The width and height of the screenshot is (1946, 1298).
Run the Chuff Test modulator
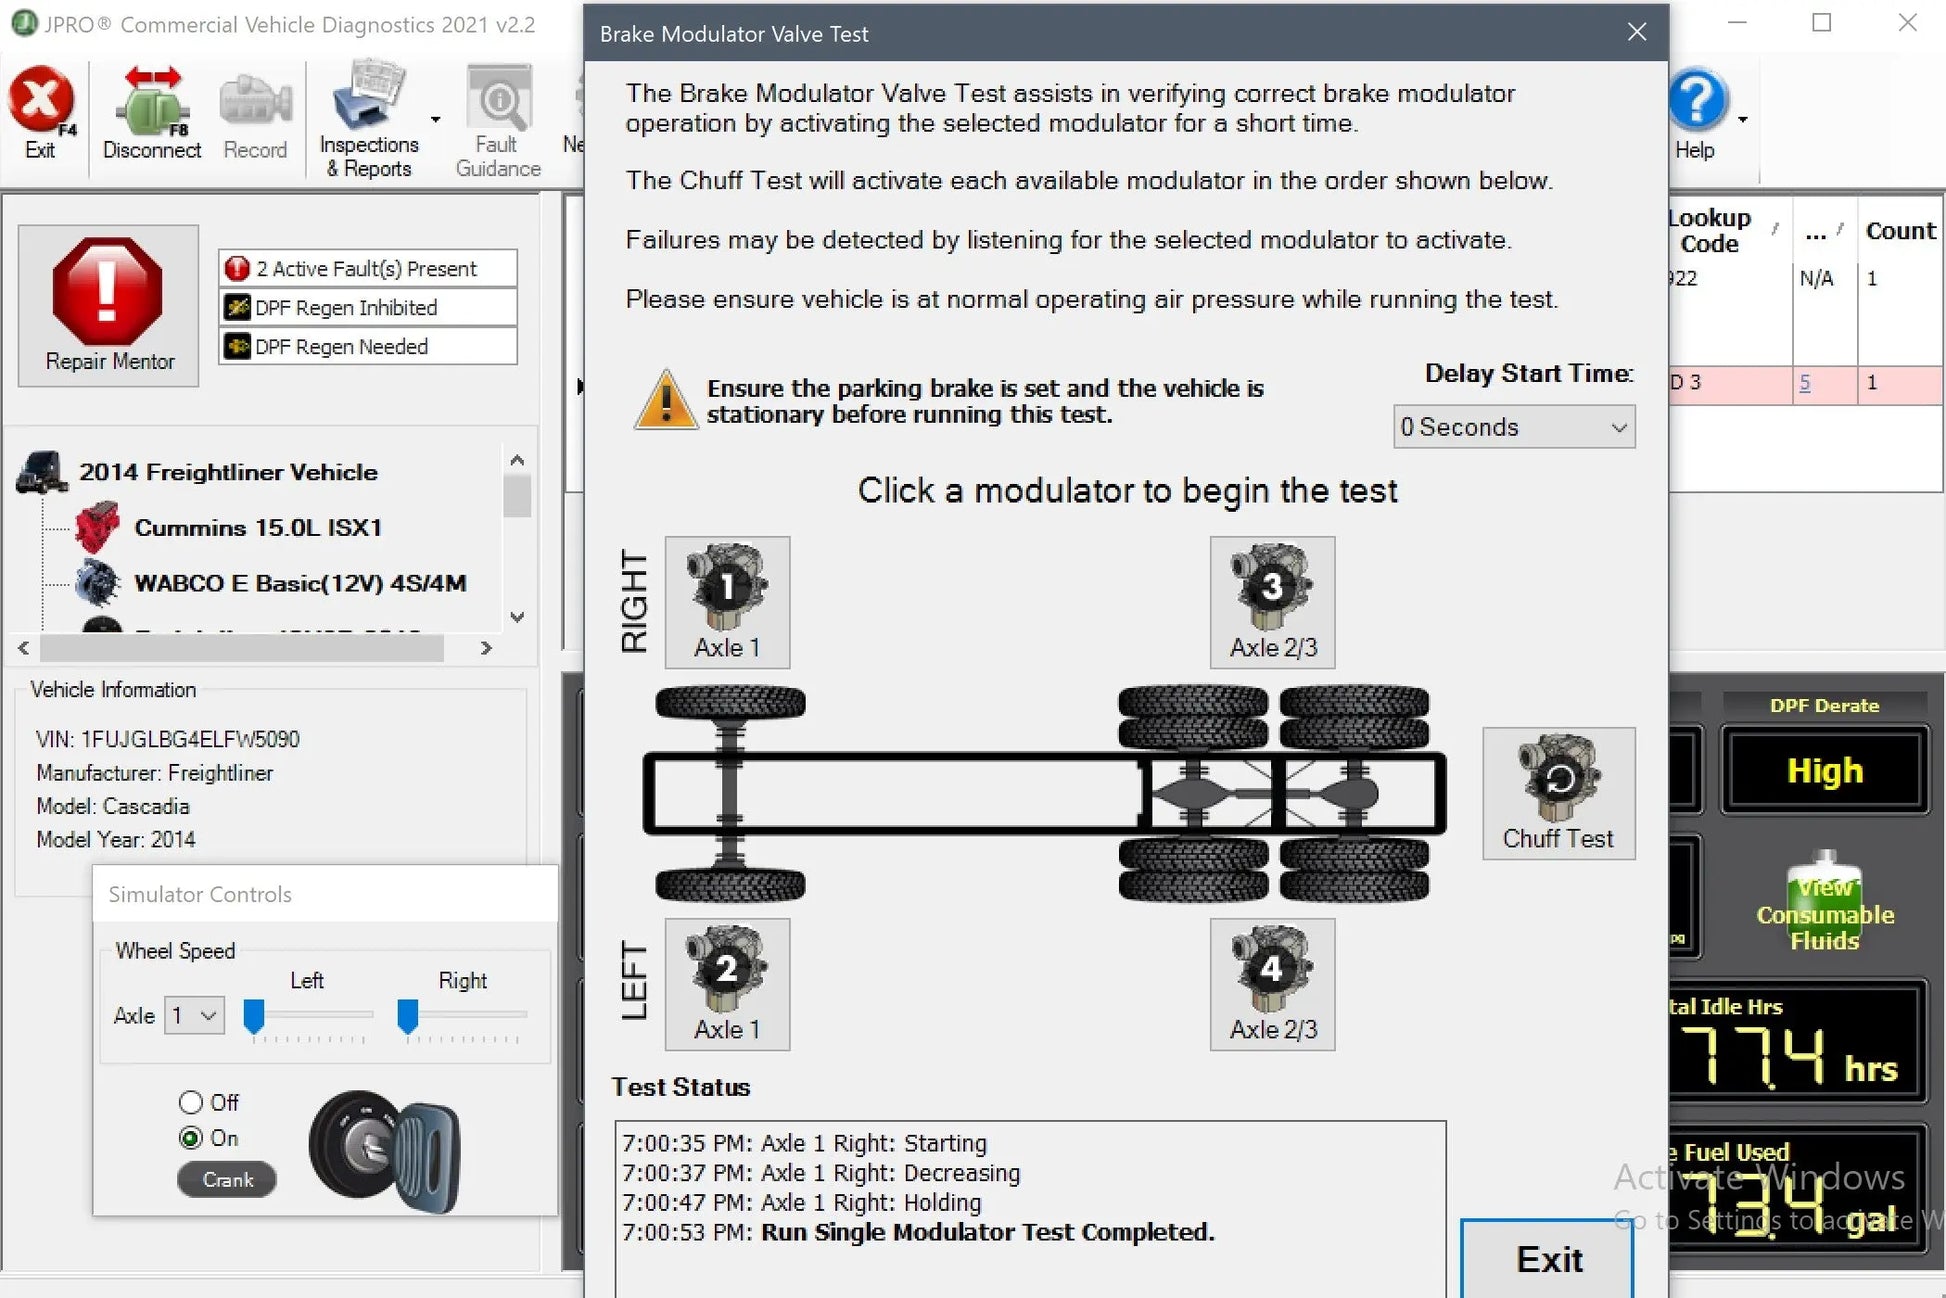(x=1558, y=790)
